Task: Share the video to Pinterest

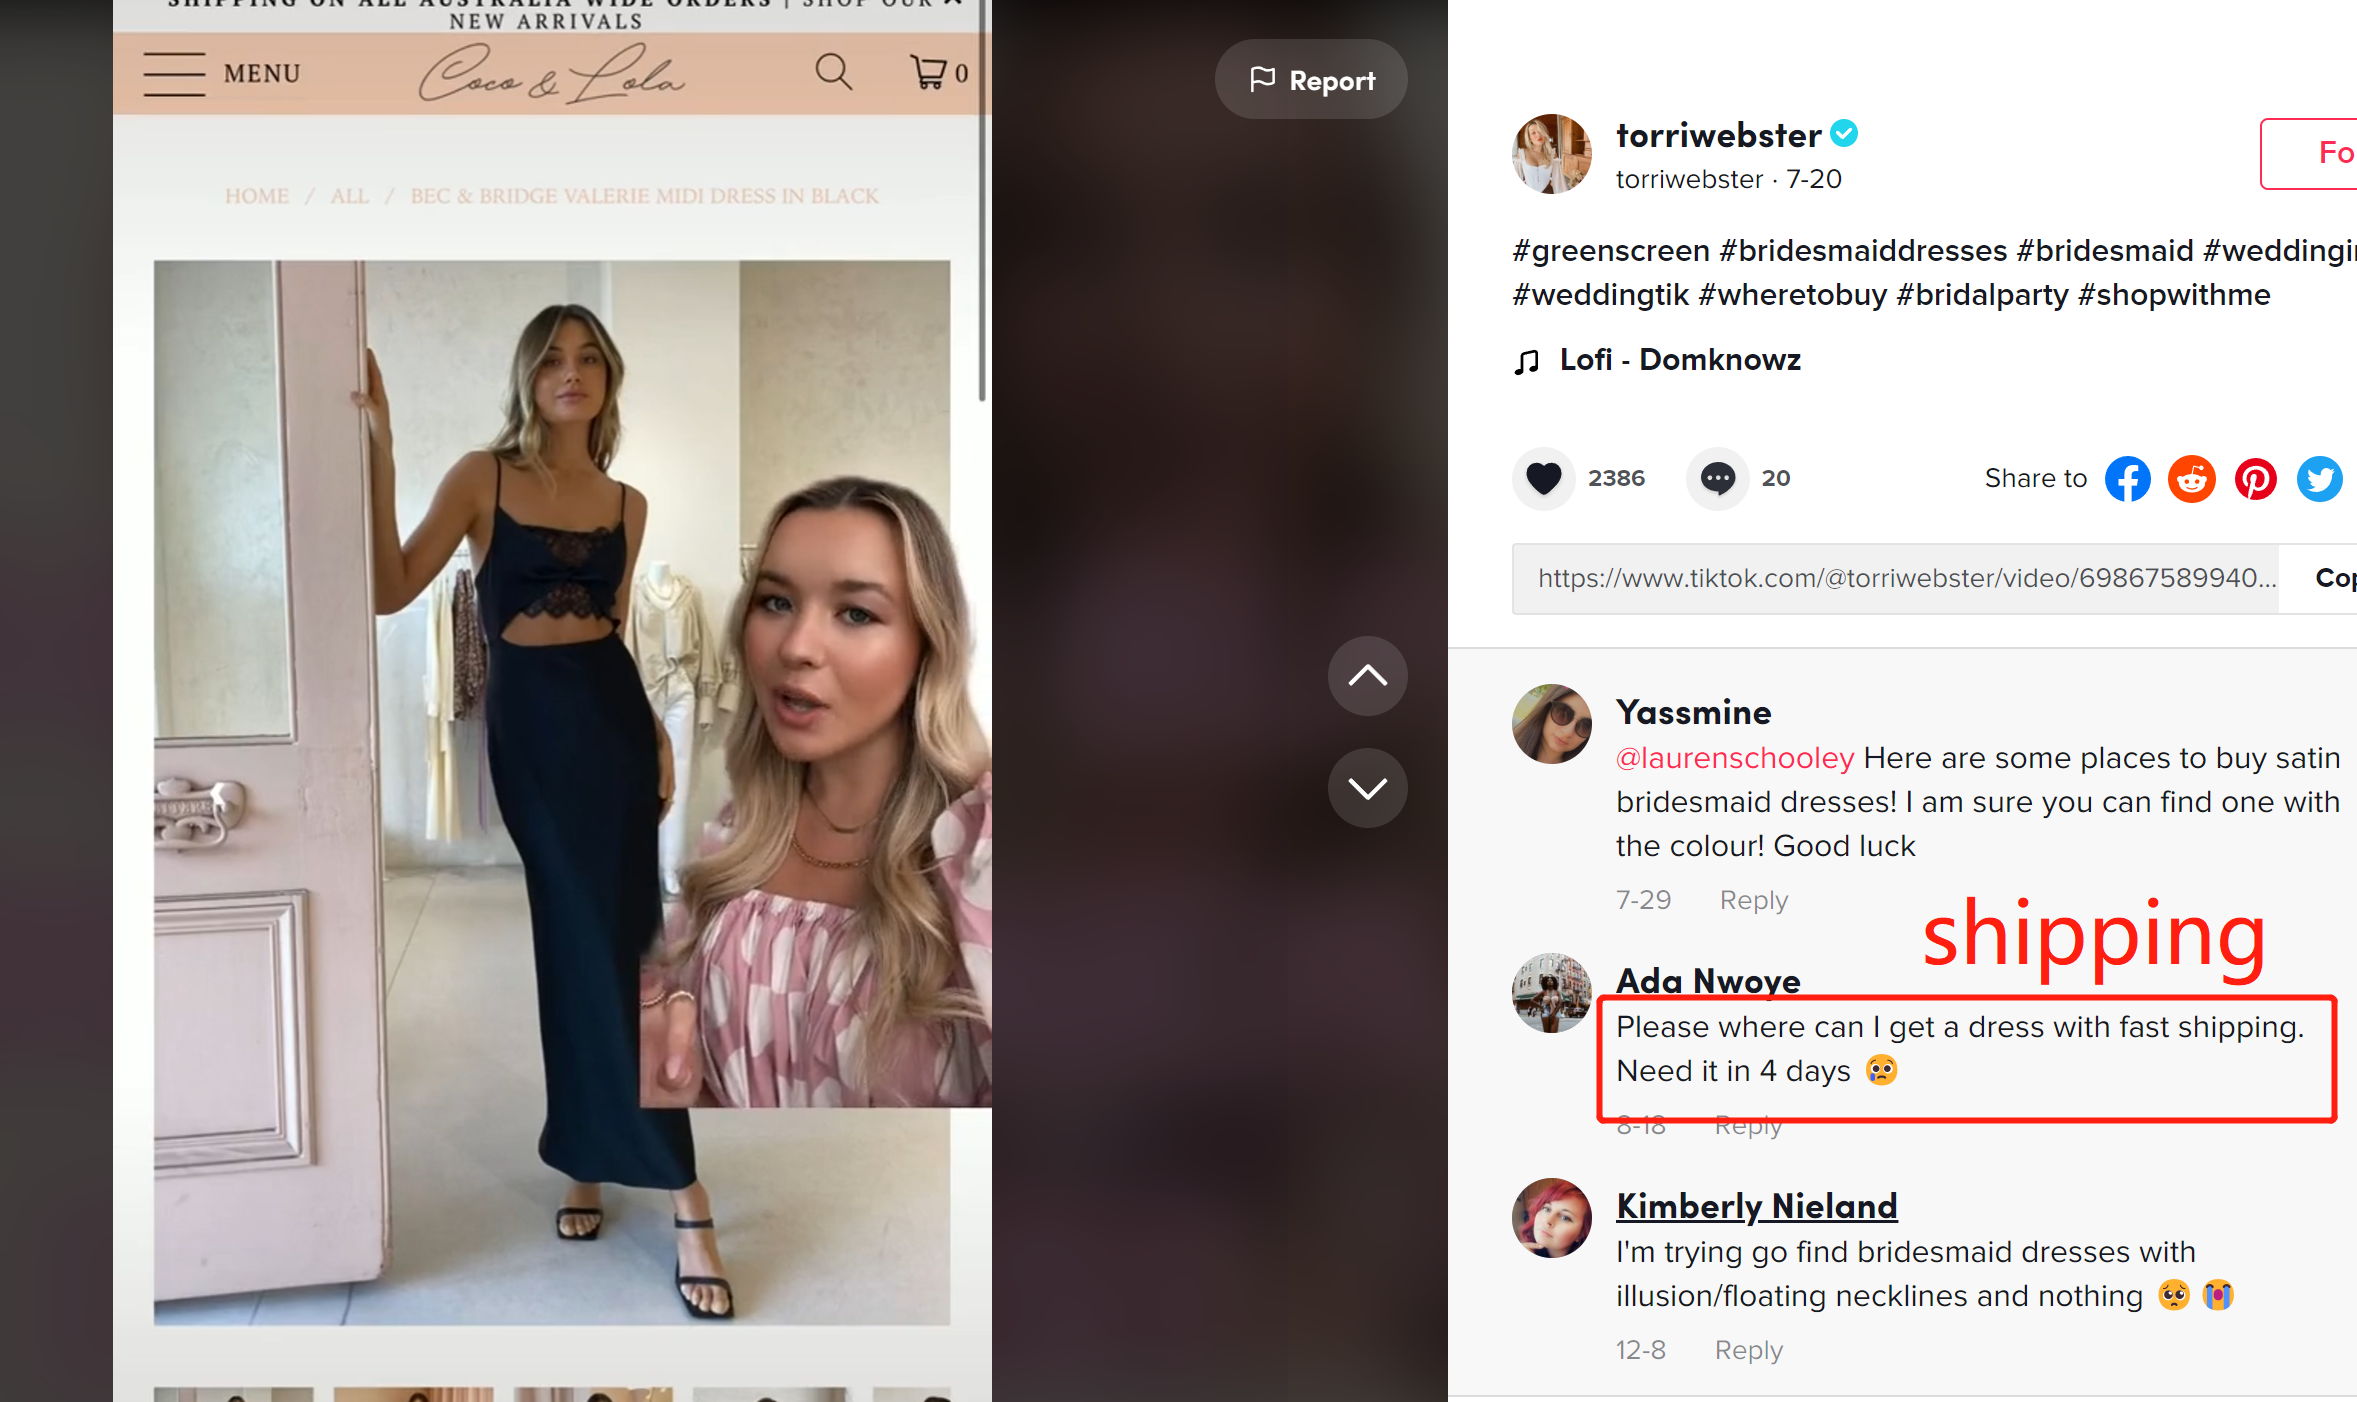Action: click(2255, 479)
